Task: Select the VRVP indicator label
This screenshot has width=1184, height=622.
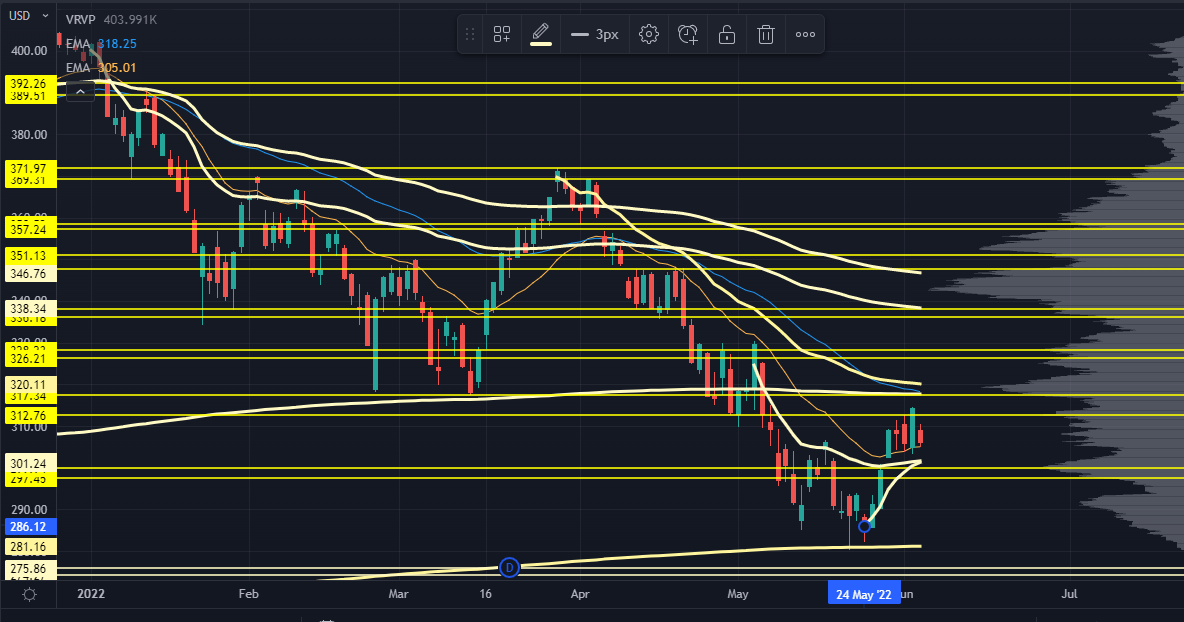Action: click(81, 20)
